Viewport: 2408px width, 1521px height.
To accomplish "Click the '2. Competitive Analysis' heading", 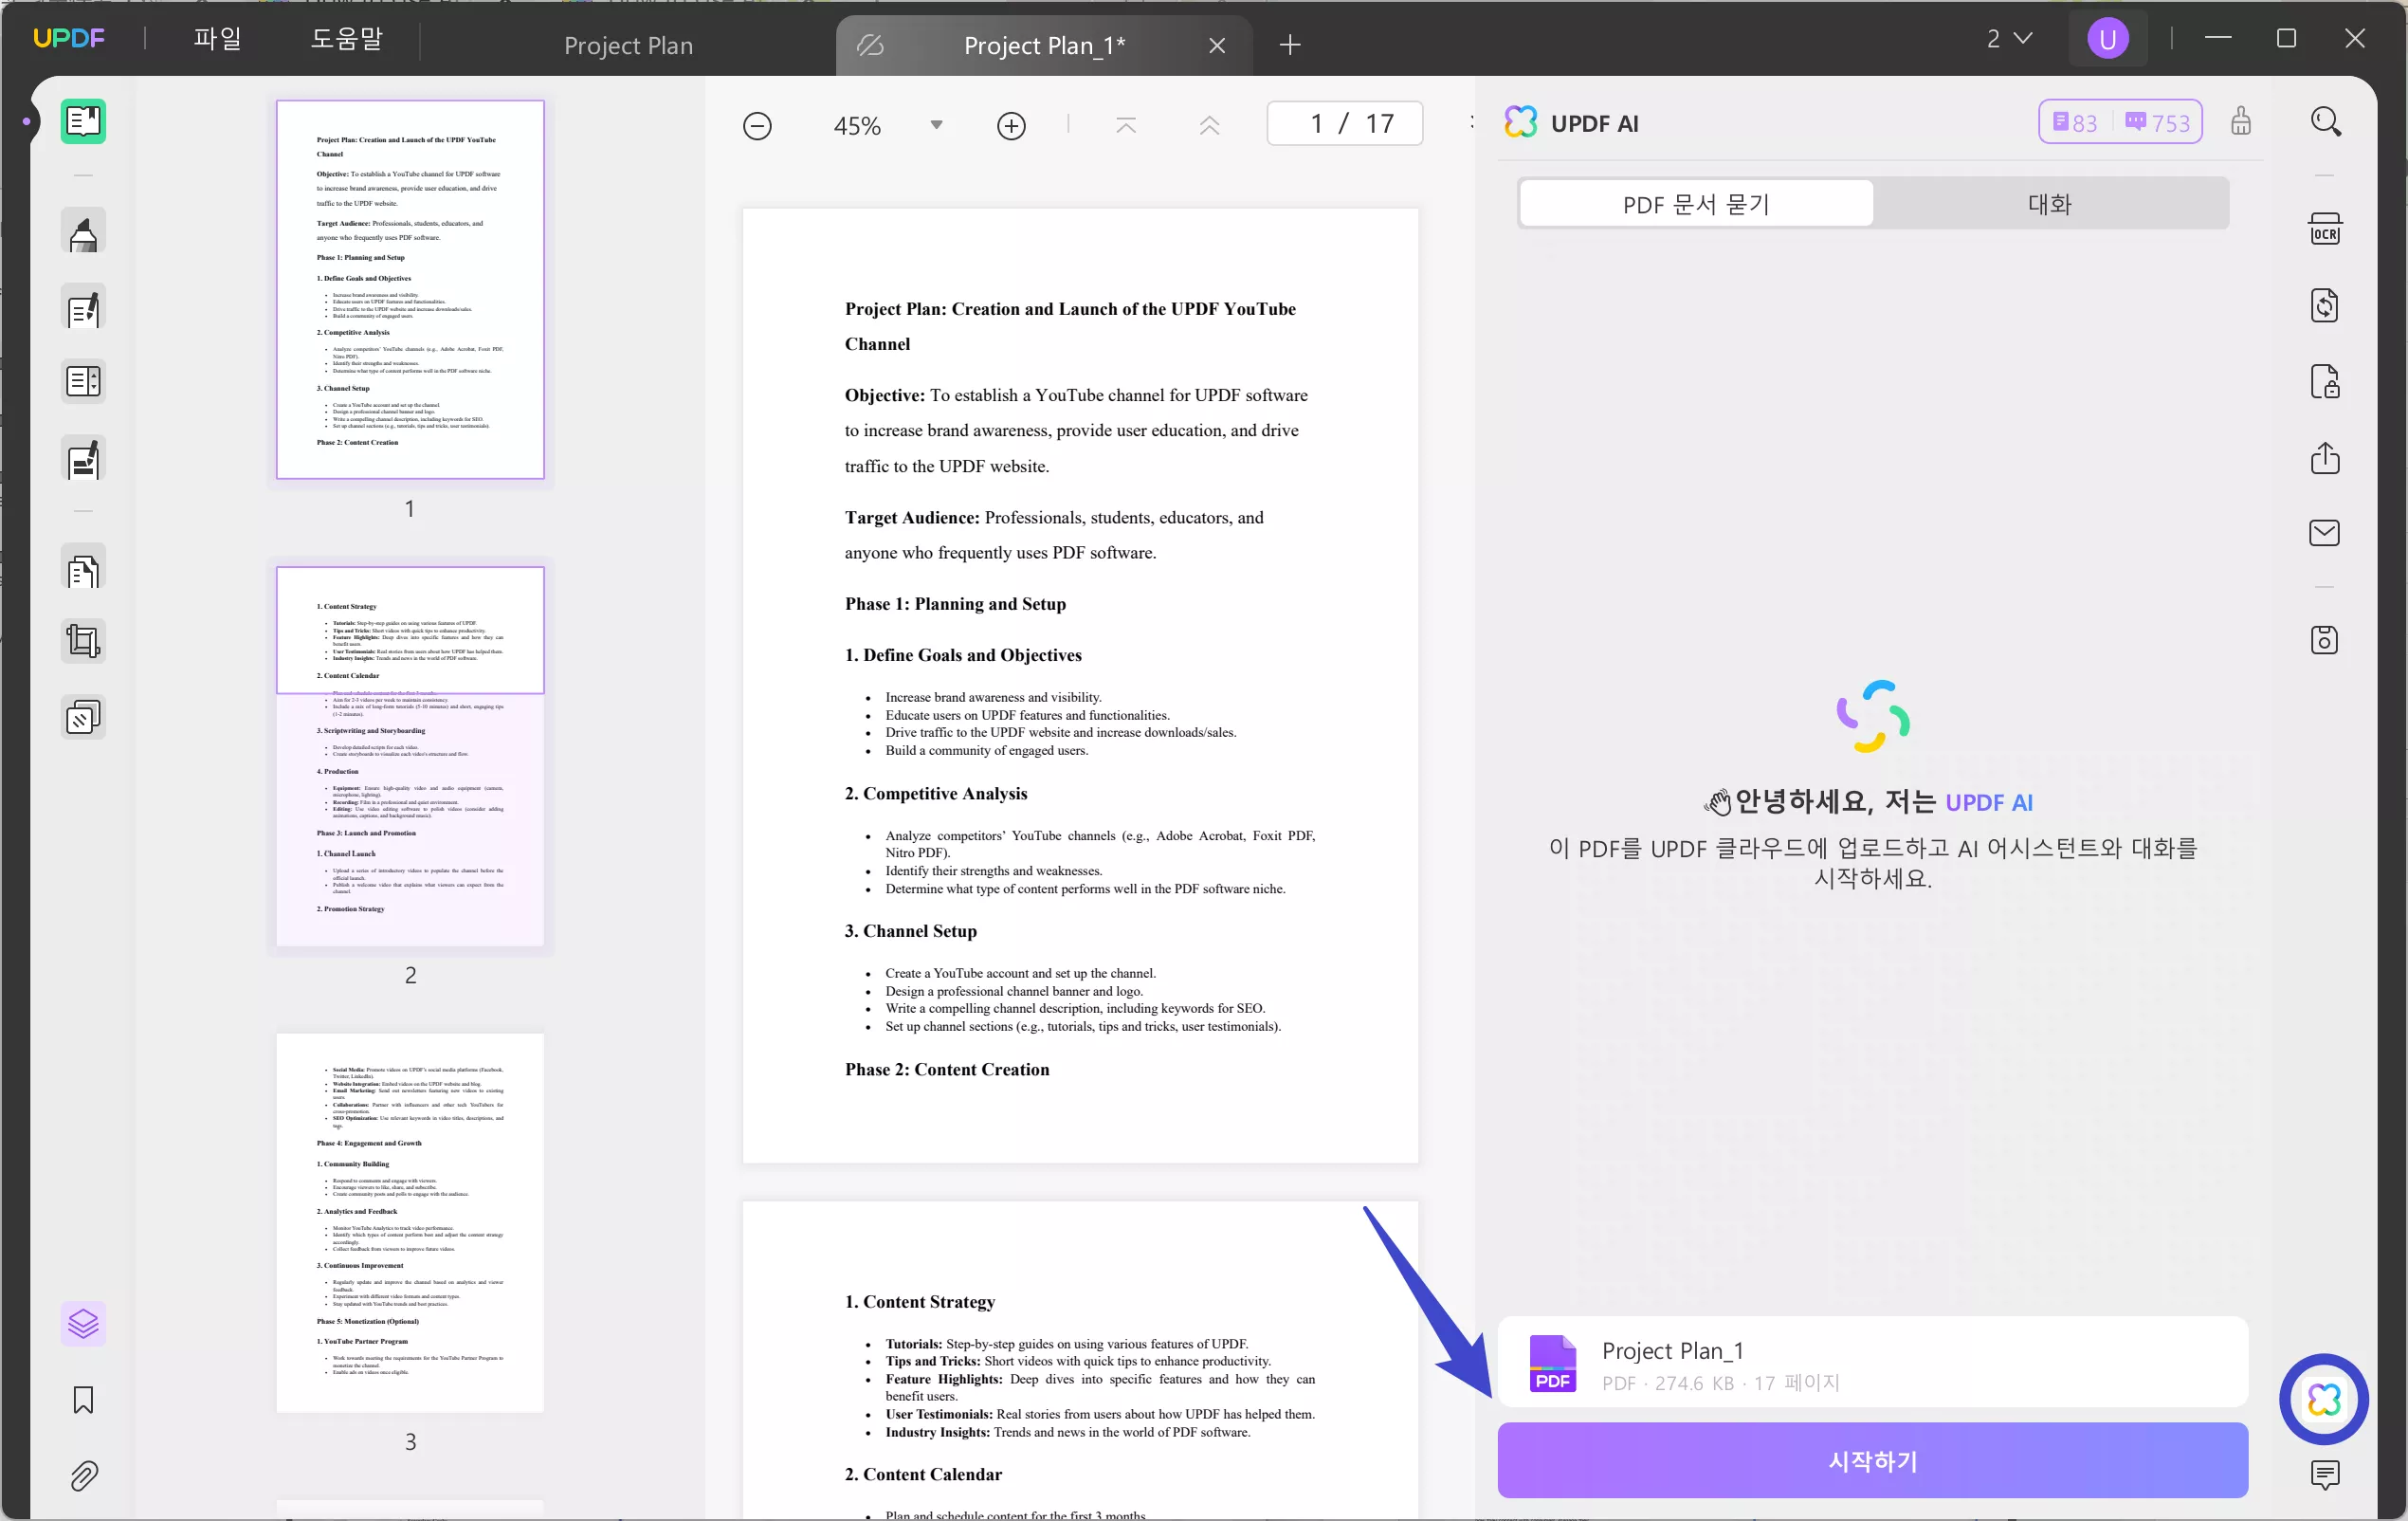I will (936, 793).
